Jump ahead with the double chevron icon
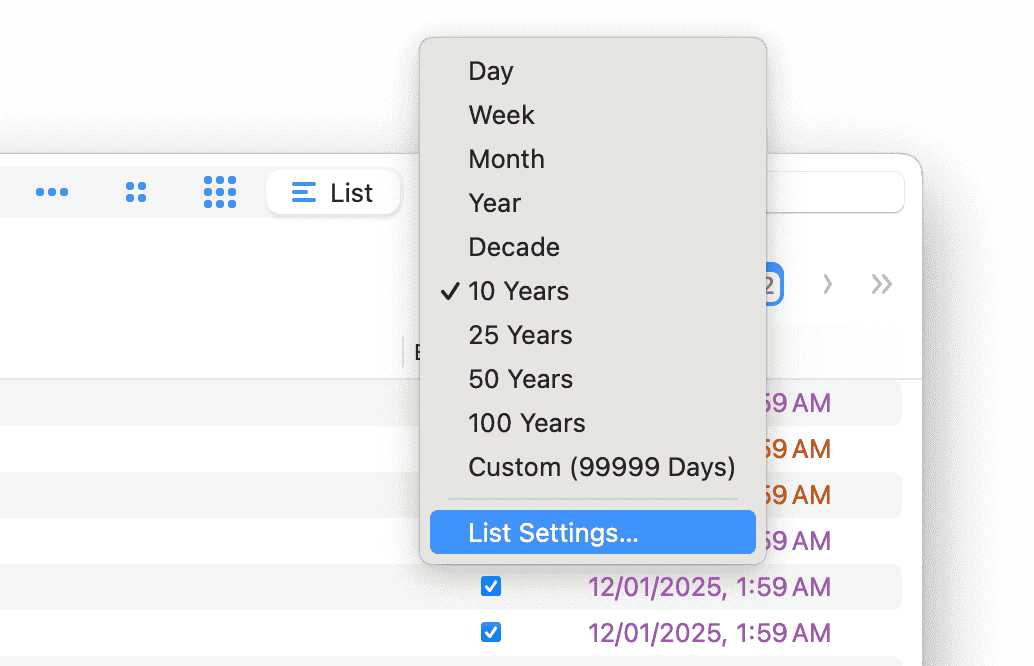This screenshot has height=666, width=1034. [x=881, y=284]
